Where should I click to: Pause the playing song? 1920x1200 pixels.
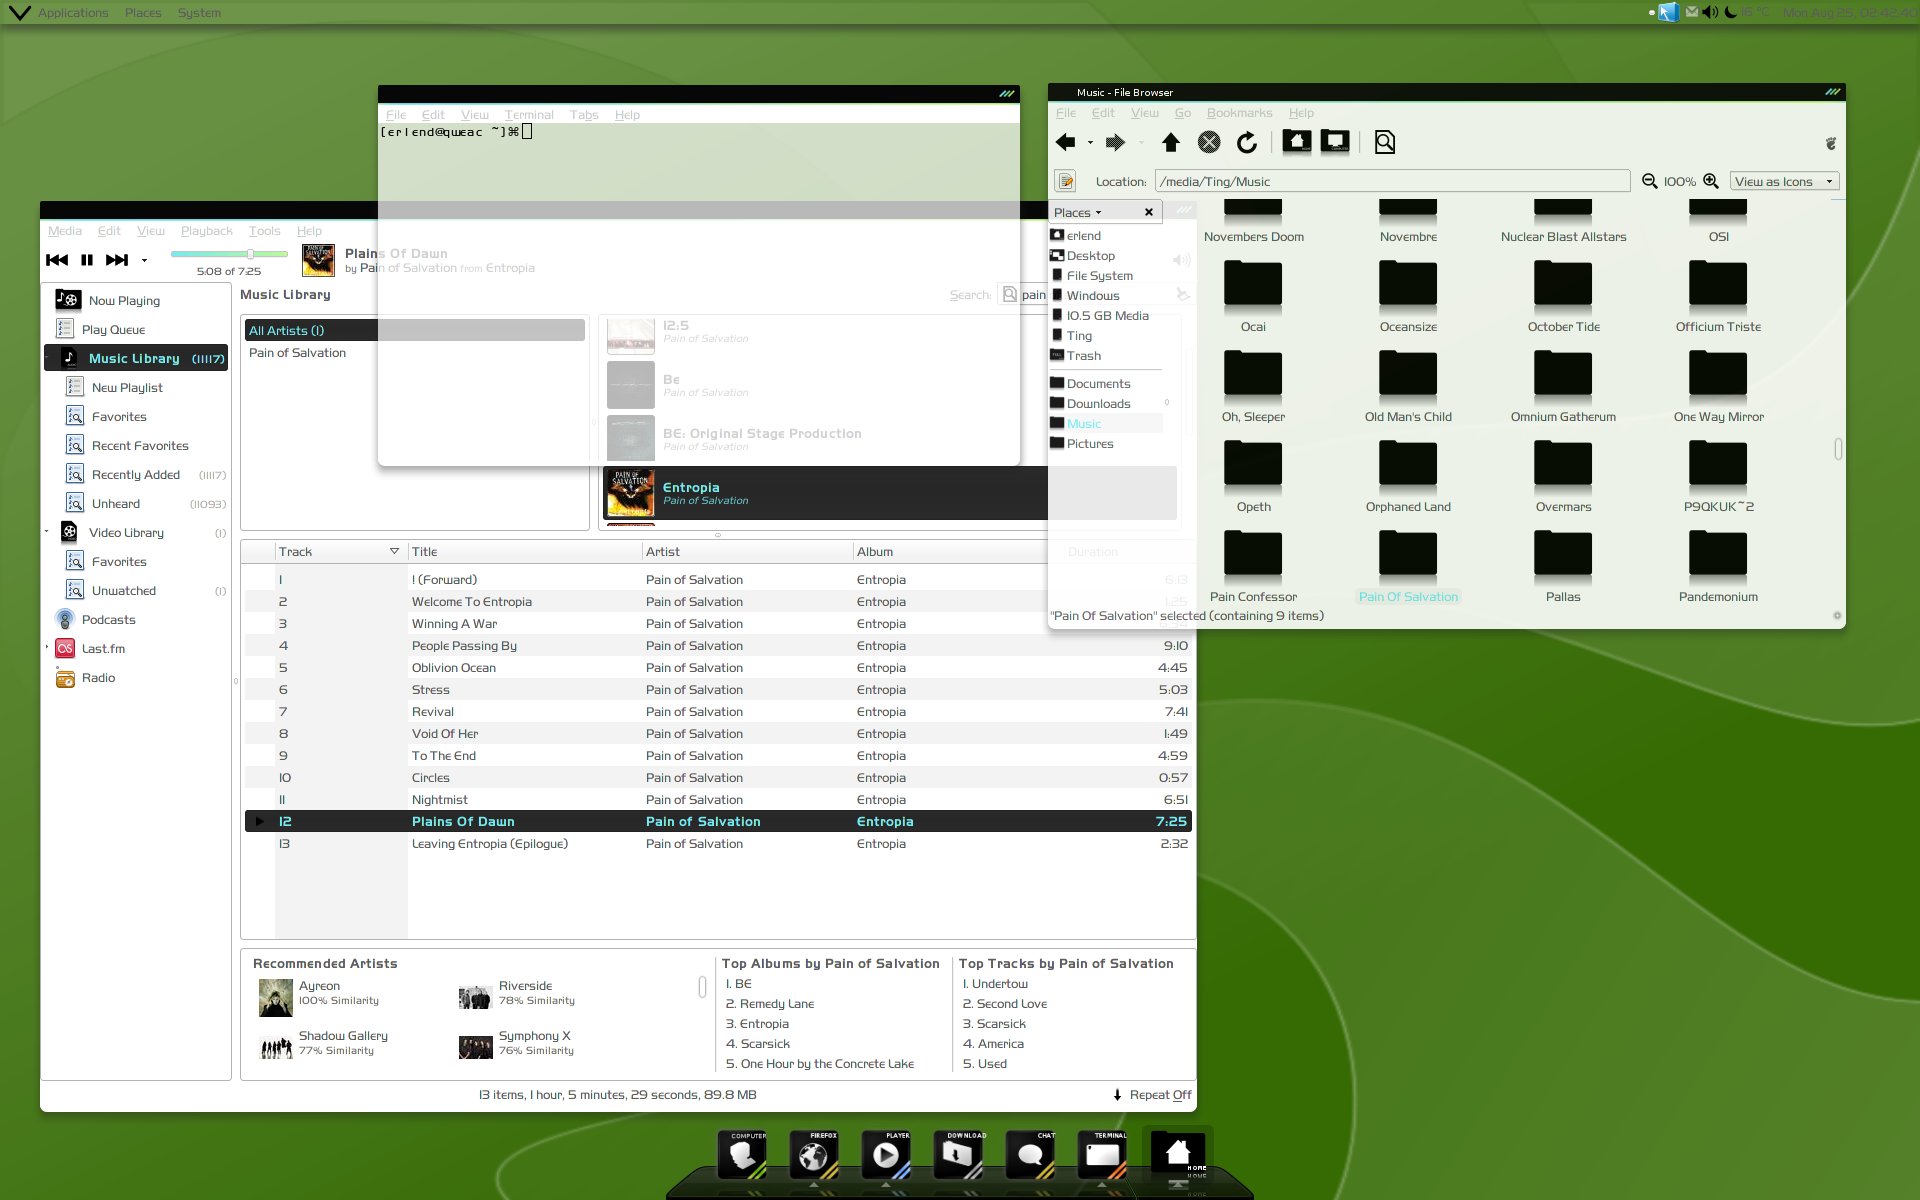(87, 260)
